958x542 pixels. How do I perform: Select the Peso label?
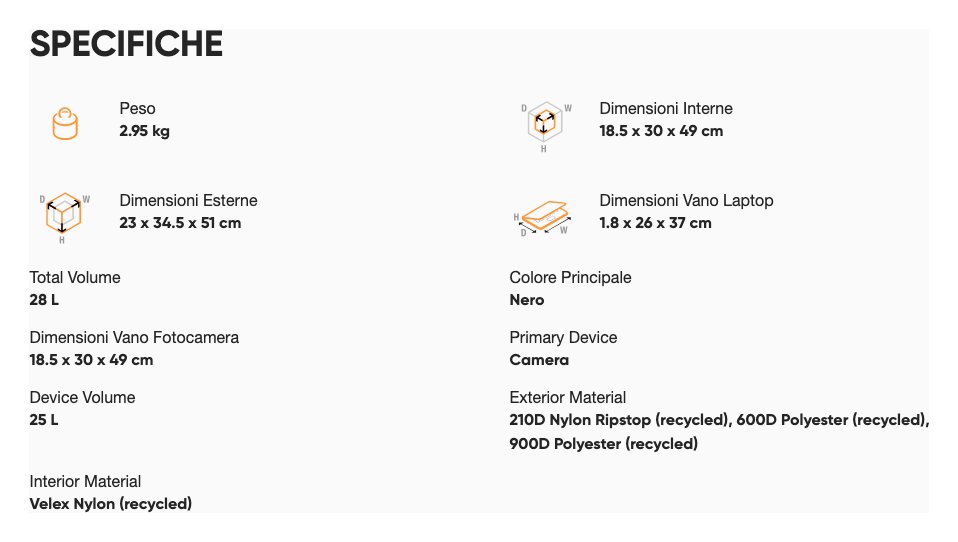pos(137,108)
